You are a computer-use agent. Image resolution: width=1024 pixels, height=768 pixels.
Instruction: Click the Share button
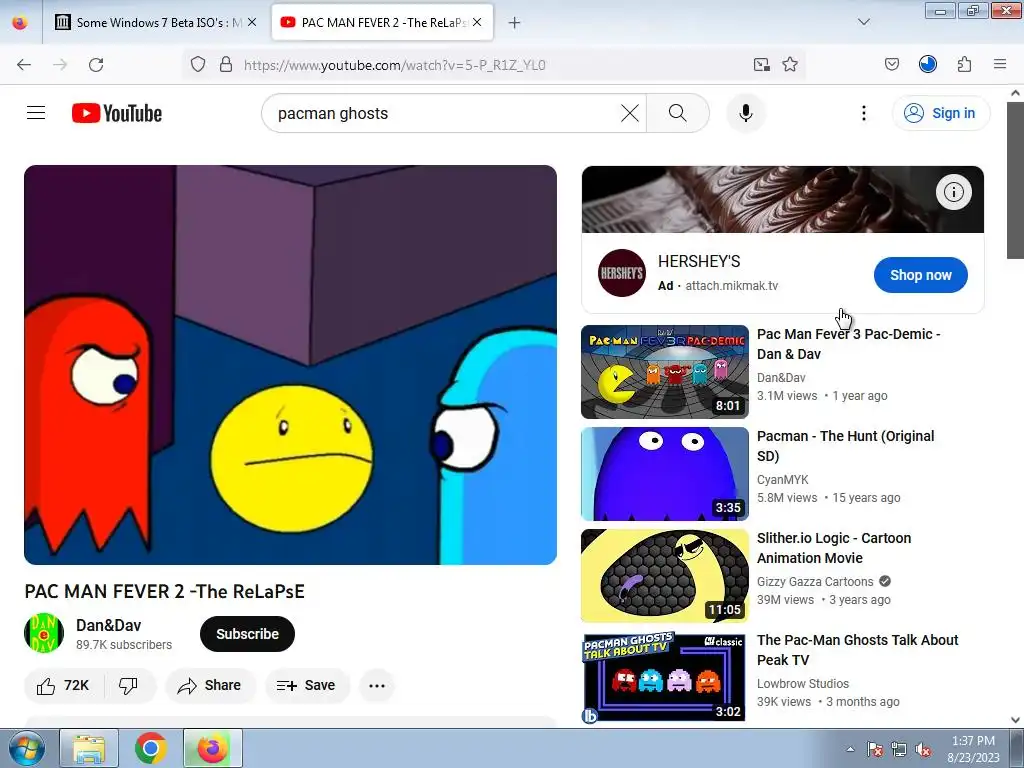click(210, 685)
